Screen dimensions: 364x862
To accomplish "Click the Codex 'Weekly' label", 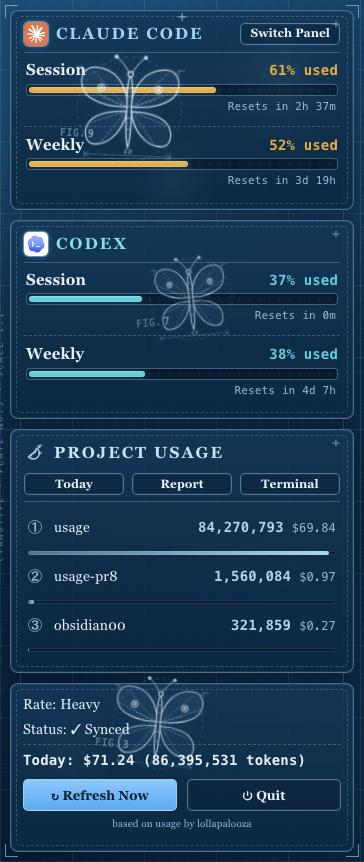I will (55, 353).
